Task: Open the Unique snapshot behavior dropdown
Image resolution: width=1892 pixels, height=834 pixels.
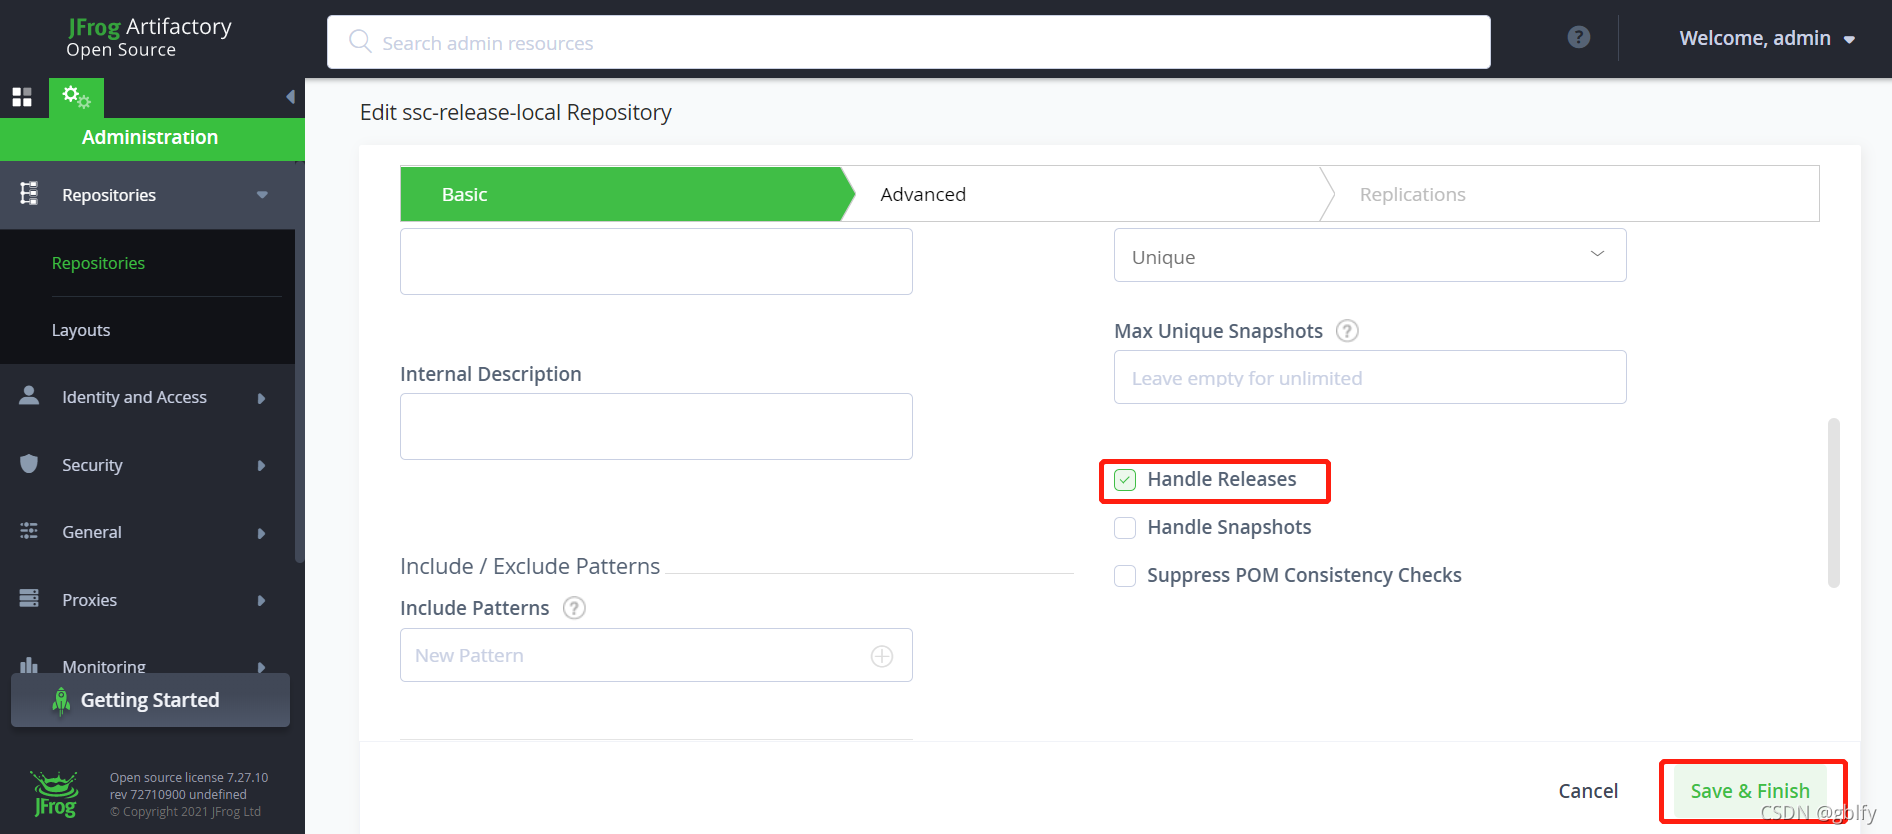Action: click(x=1370, y=255)
